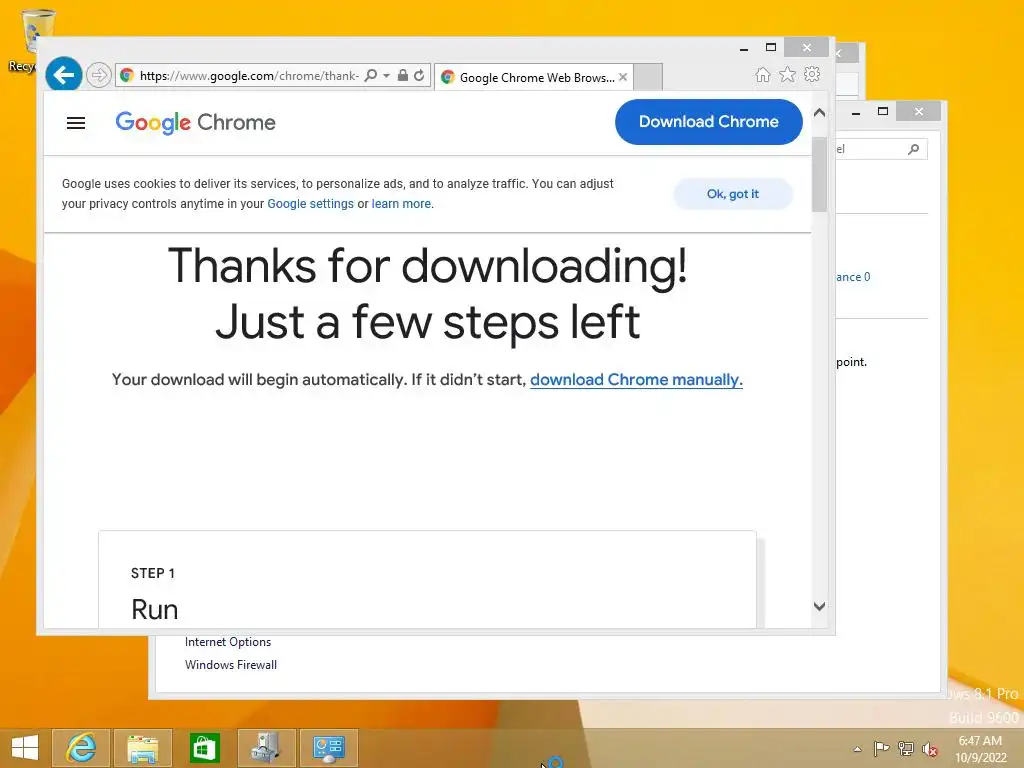
Task: Click the network icon in the system tray
Action: point(906,748)
